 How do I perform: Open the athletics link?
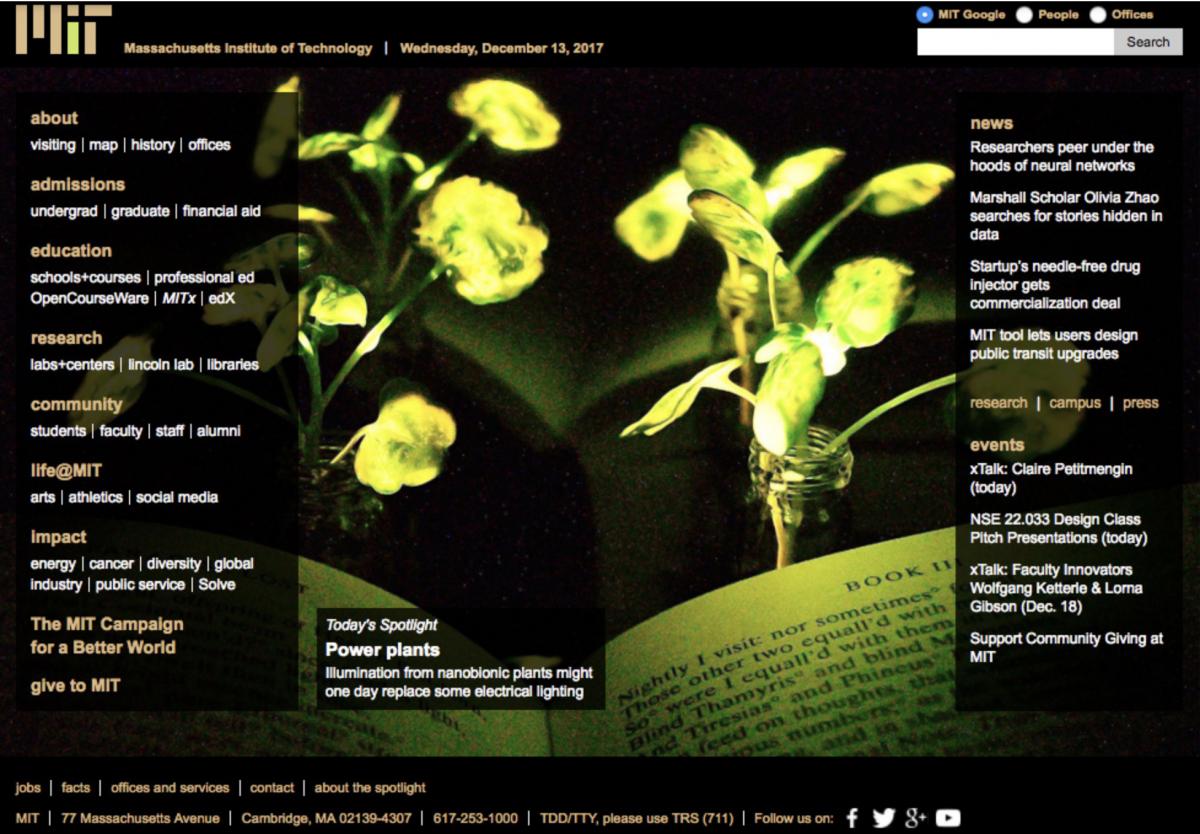pos(95,497)
